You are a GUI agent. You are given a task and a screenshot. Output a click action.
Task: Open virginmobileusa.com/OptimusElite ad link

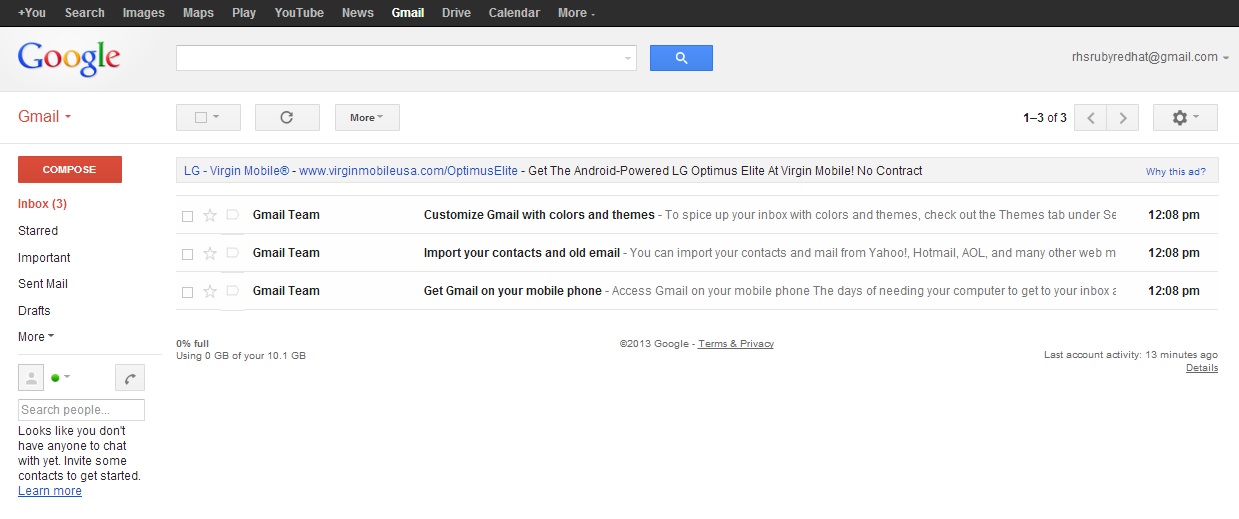click(408, 171)
